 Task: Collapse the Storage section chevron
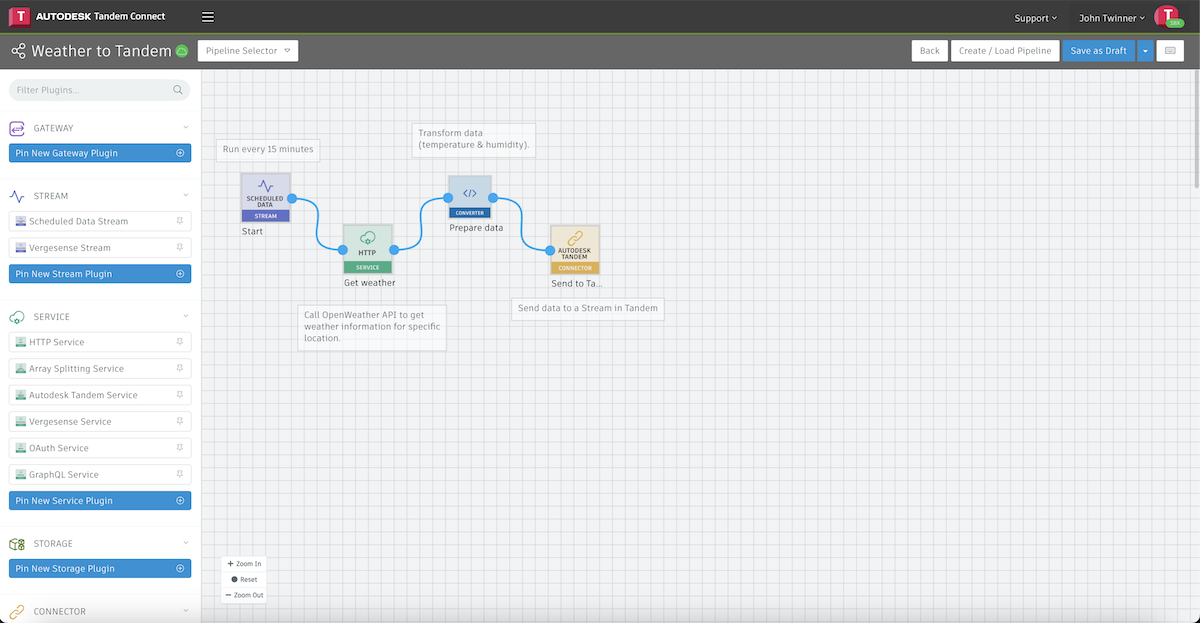[x=186, y=544]
